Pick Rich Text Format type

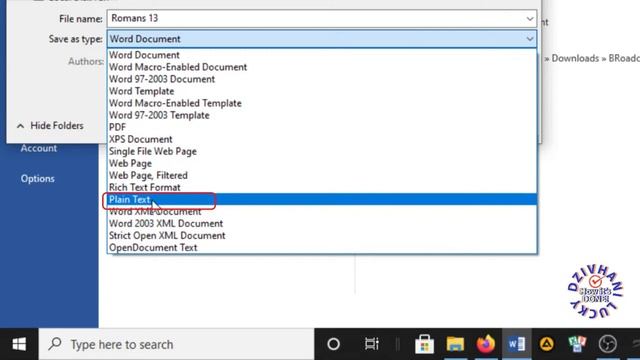322,187
